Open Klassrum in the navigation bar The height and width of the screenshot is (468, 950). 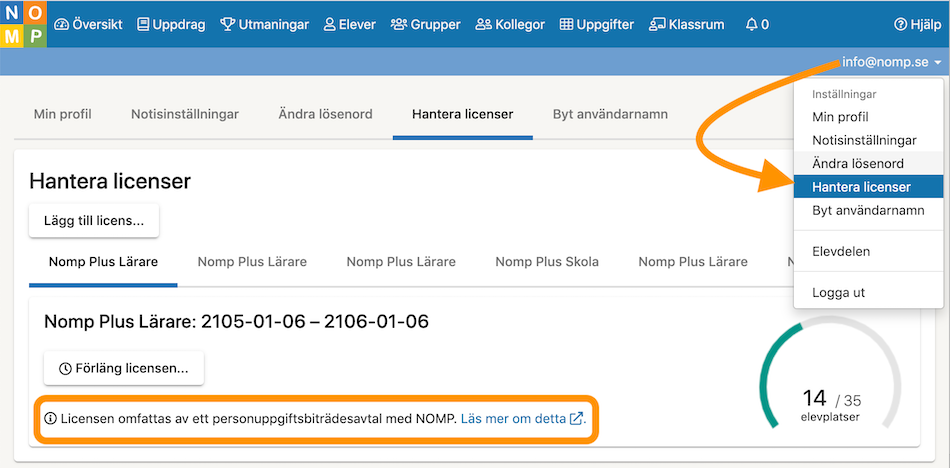click(686, 24)
